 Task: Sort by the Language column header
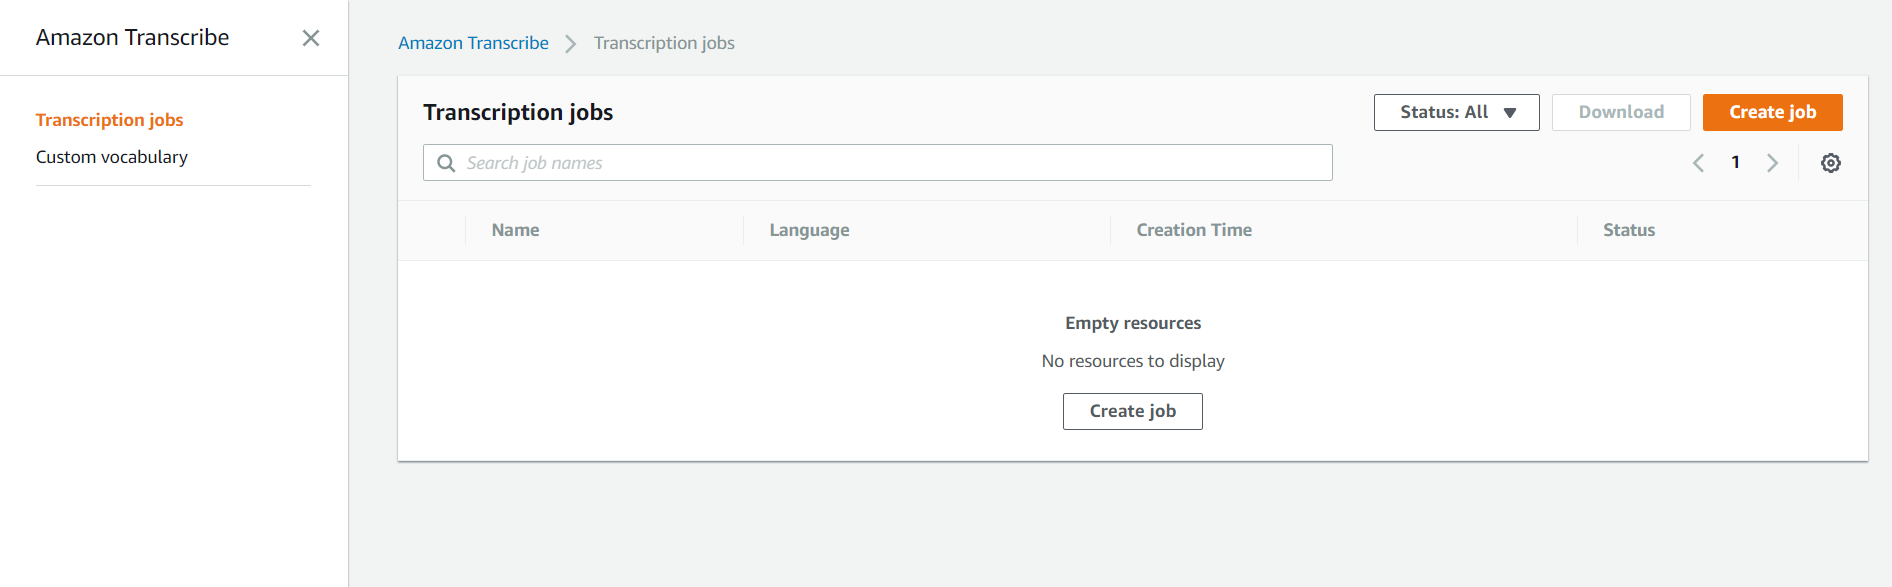[x=809, y=230]
